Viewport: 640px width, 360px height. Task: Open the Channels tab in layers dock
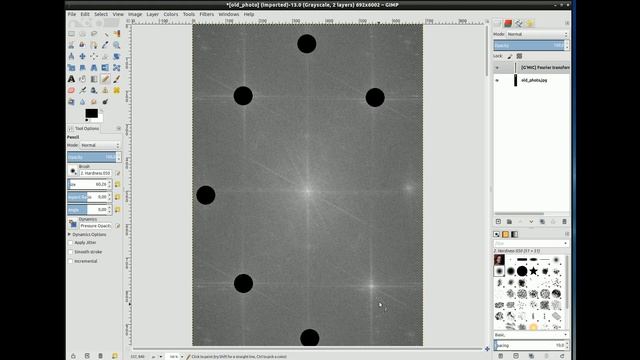[508, 23]
